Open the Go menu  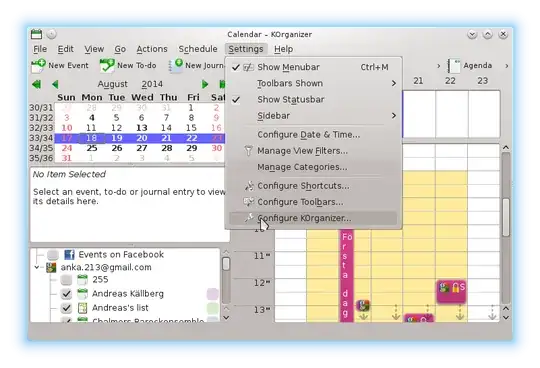coord(120,49)
